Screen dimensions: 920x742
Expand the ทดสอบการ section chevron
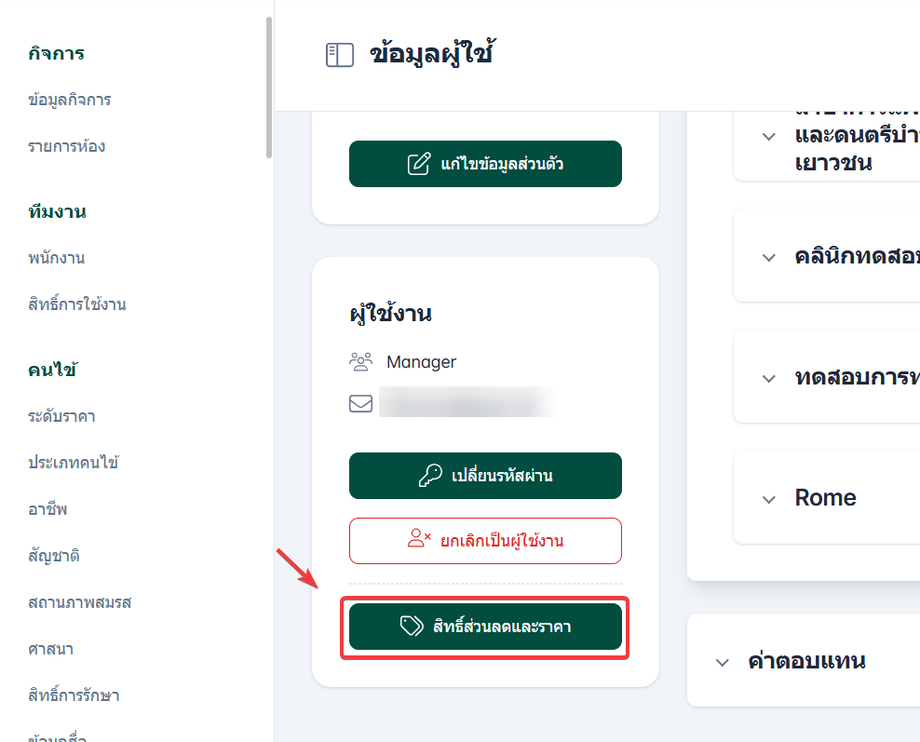pos(768,378)
